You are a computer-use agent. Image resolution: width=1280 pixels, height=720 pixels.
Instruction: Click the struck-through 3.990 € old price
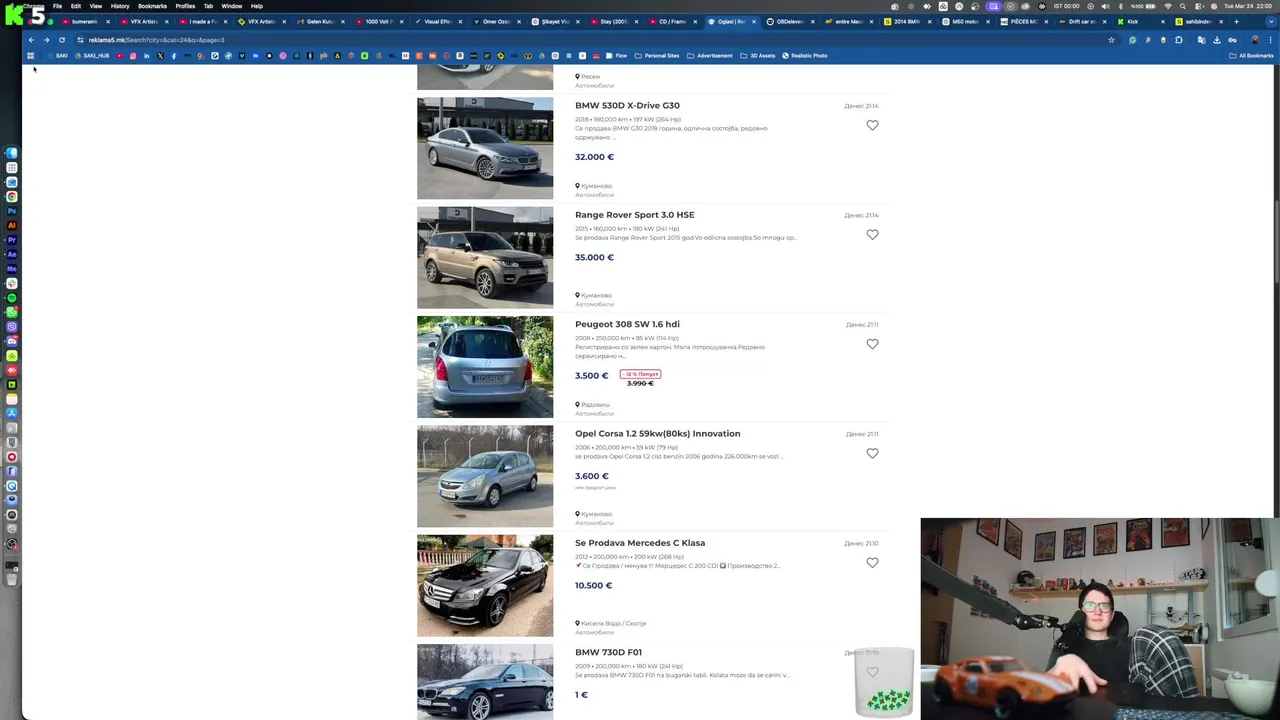click(640, 383)
